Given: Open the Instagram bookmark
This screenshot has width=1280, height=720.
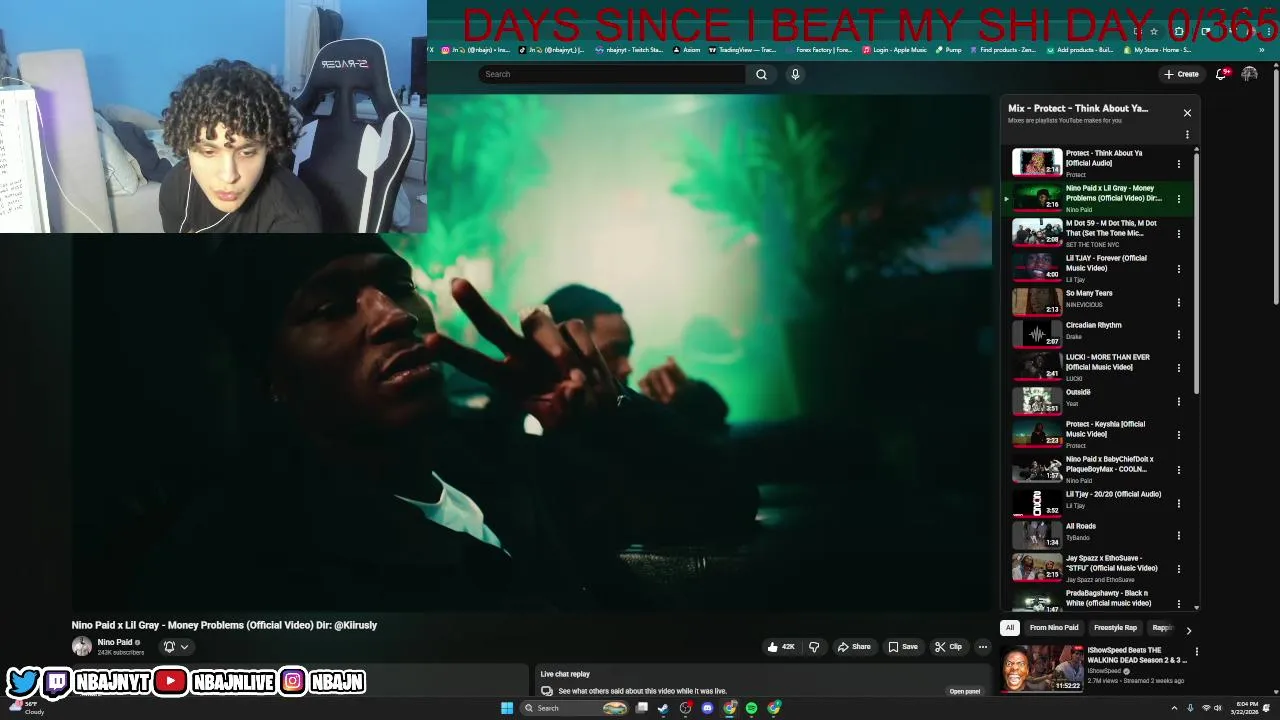Looking at the screenshot, I should coord(476,50).
